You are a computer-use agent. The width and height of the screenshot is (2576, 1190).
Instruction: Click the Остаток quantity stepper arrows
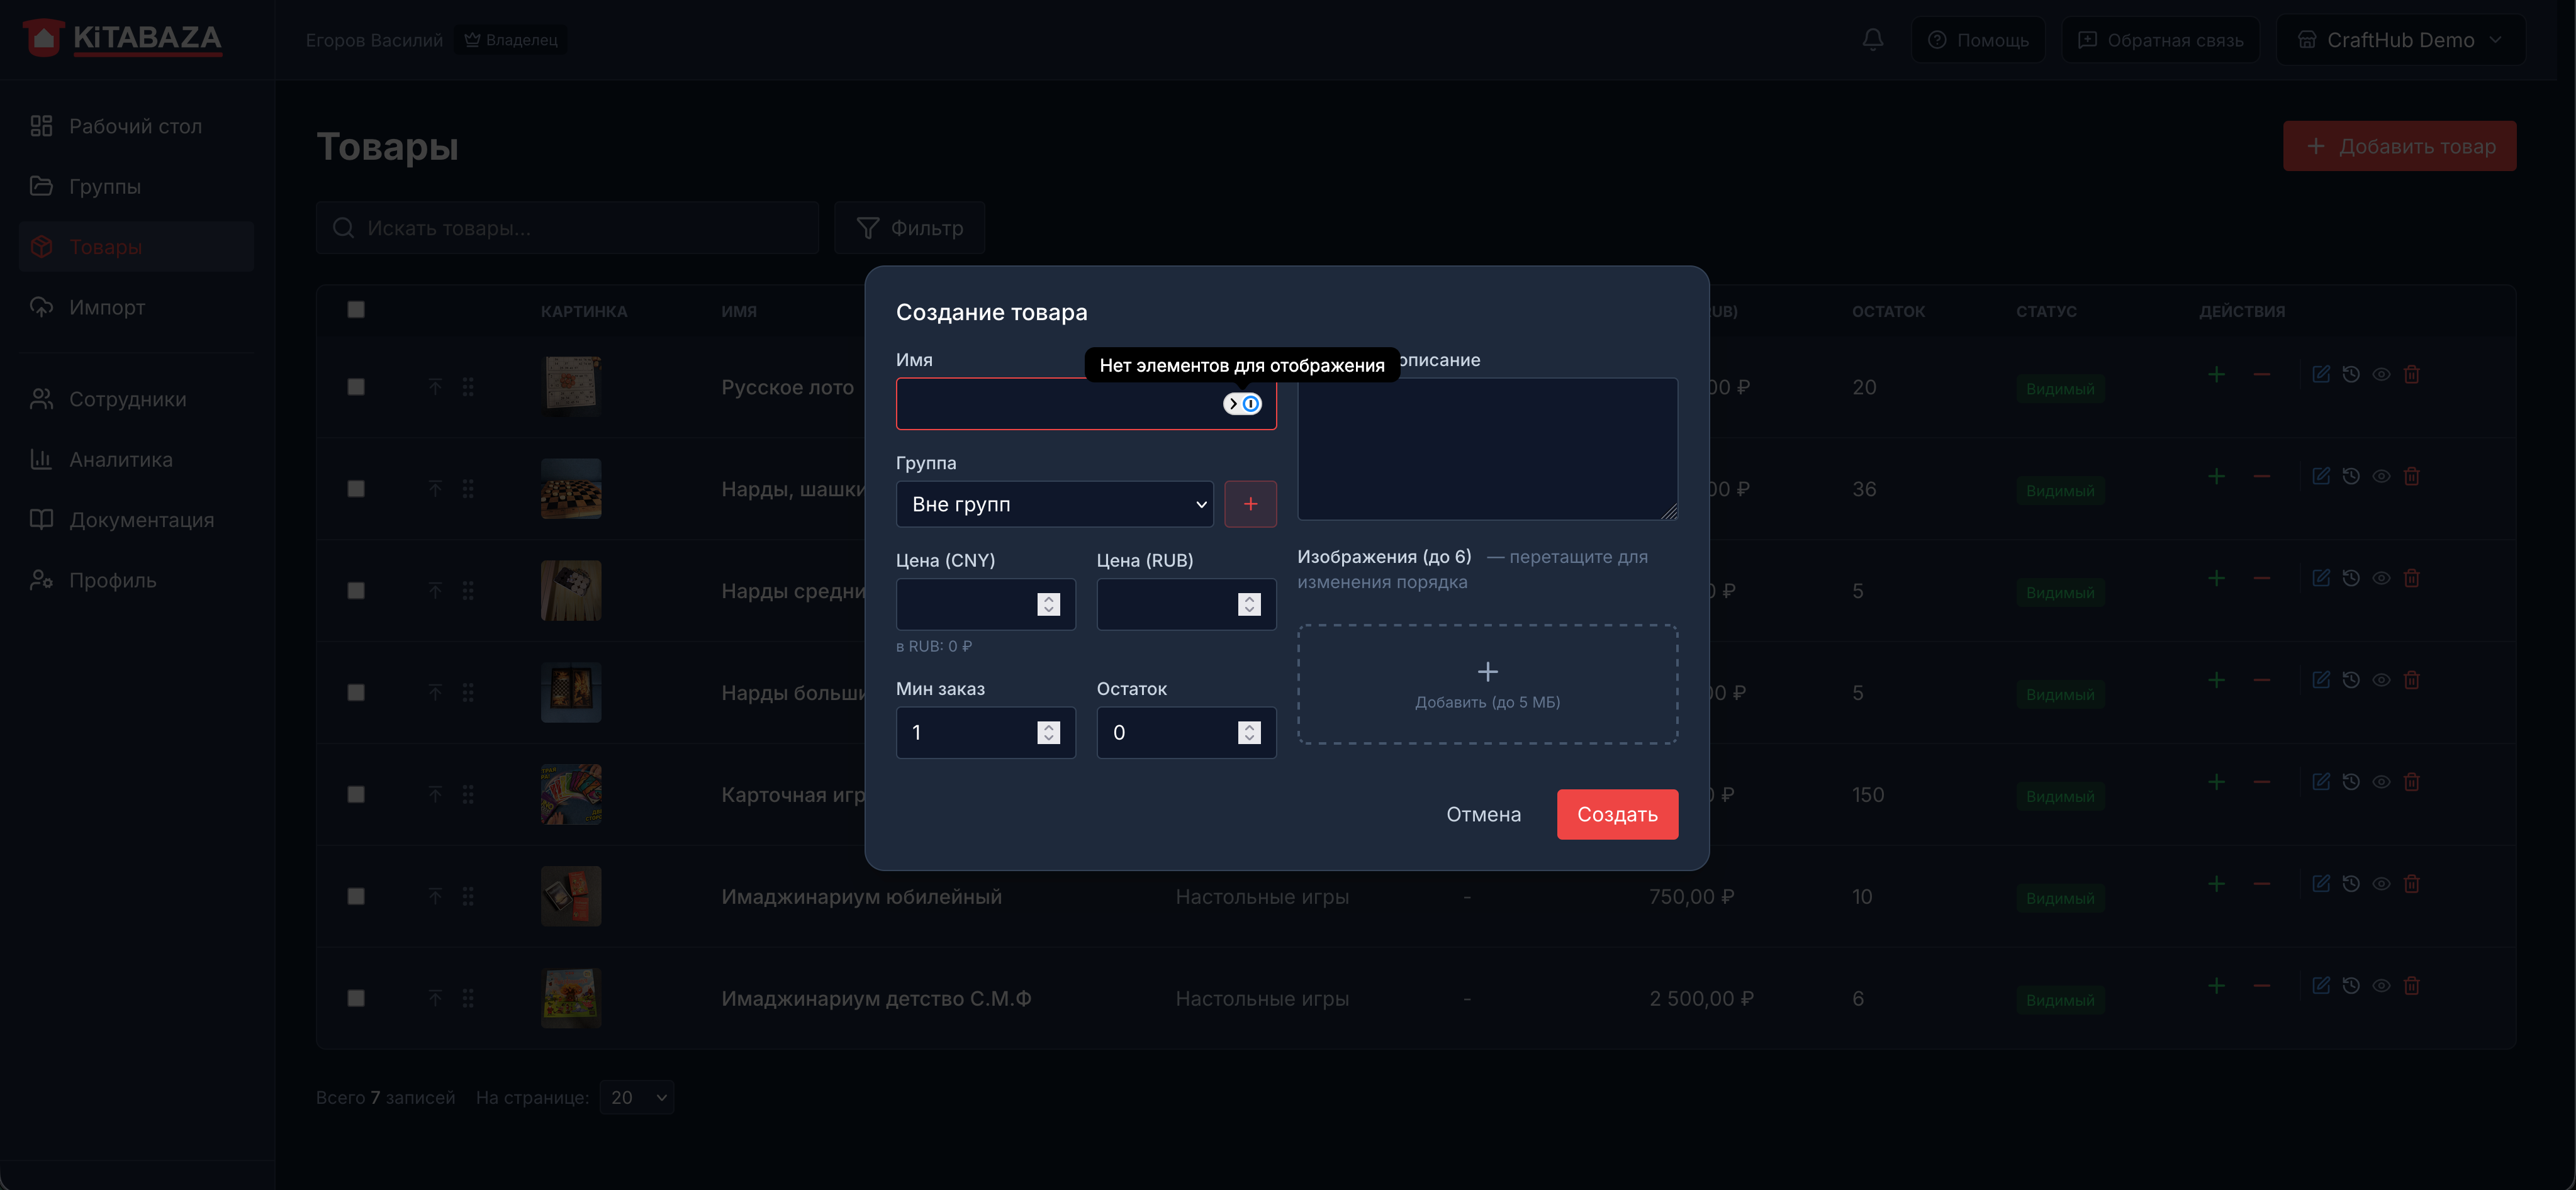(1249, 733)
